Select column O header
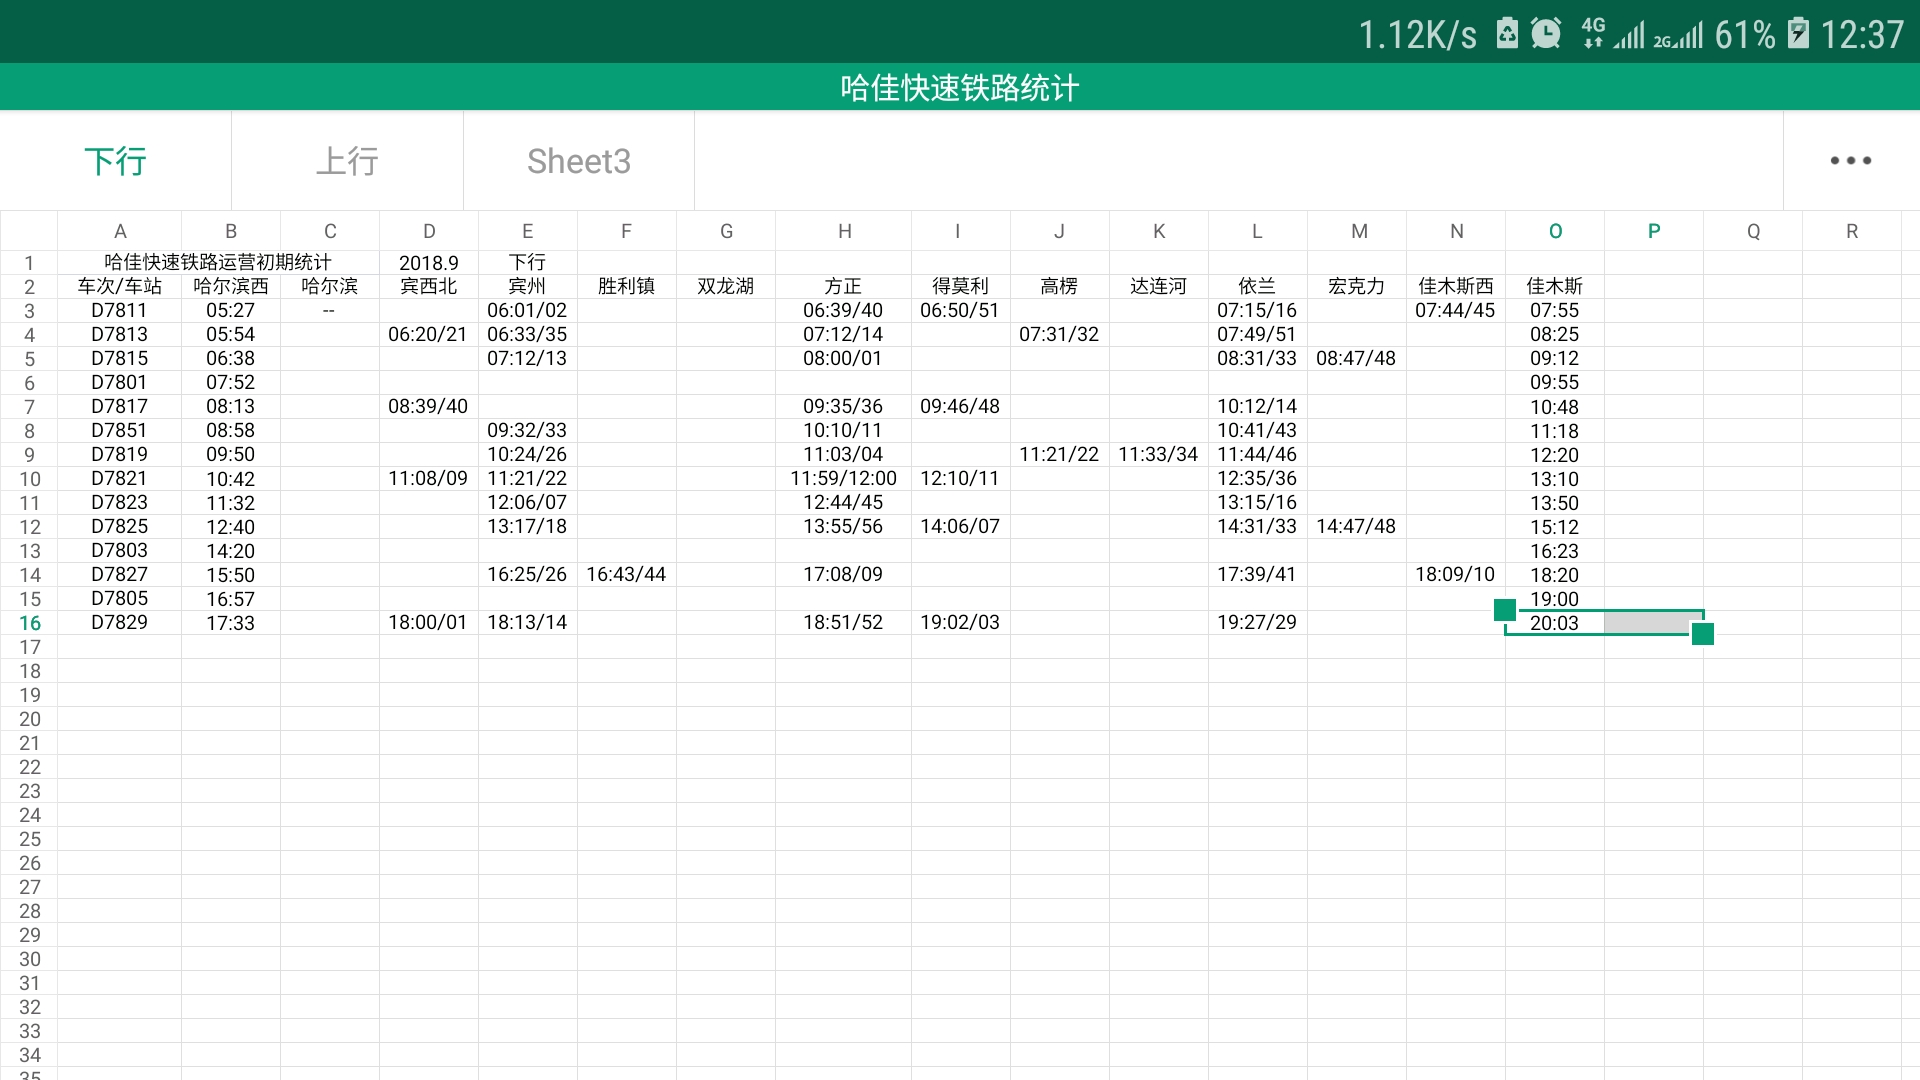The height and width of the screenshot is (1080, 1920). pyautogui.click(x=1555, y=231)
